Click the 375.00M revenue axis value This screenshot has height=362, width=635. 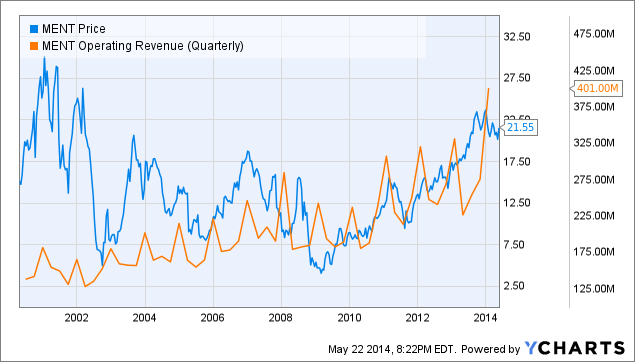point(594,107)
